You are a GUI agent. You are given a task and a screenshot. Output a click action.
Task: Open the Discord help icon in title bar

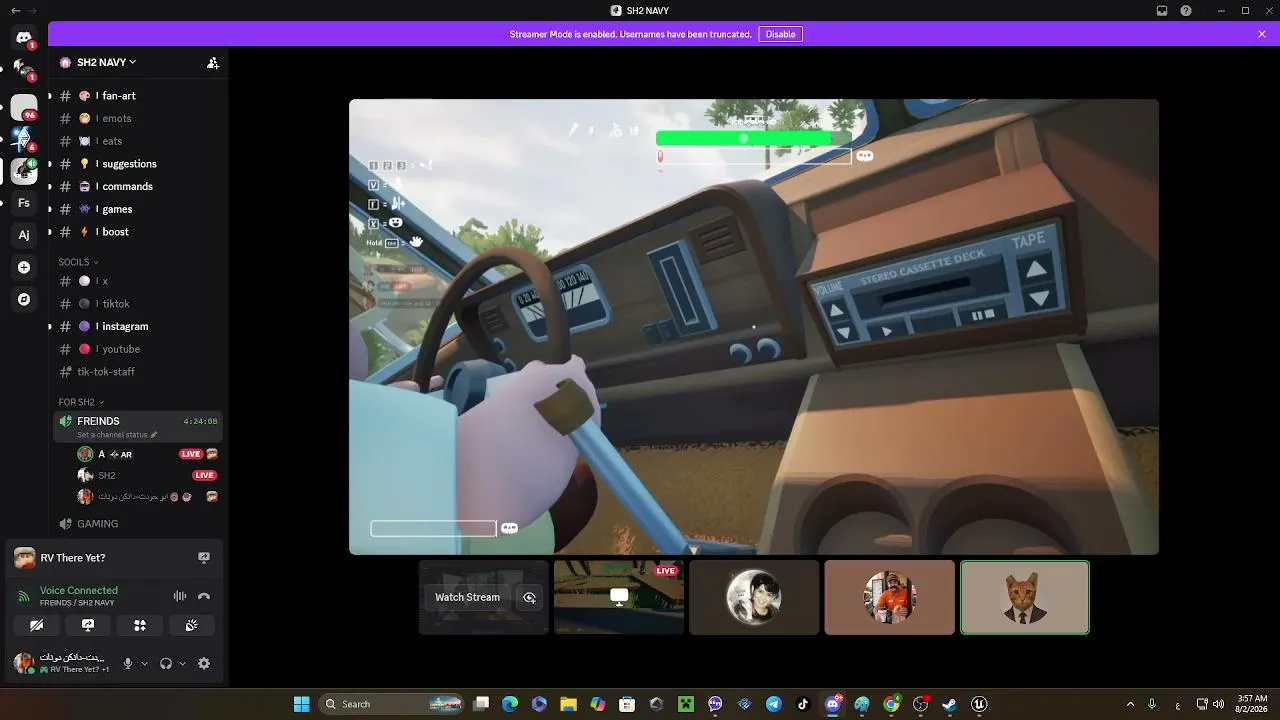[x=1186, y=11]
